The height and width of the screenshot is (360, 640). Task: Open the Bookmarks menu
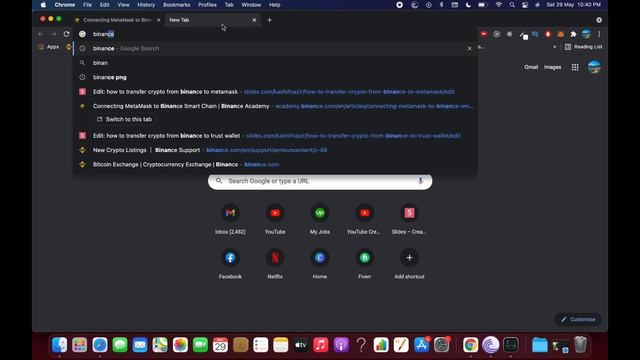click(176, 4)
